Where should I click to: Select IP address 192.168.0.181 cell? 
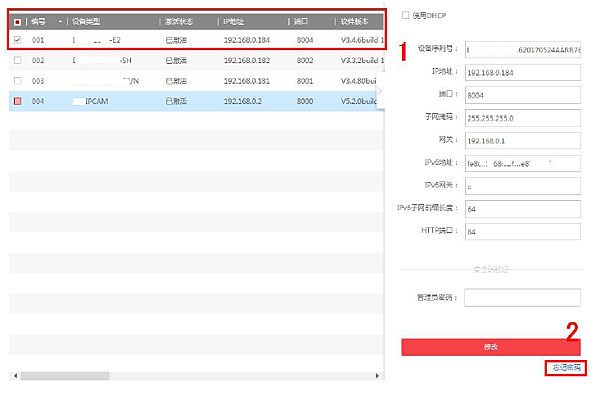pos(247,81)
